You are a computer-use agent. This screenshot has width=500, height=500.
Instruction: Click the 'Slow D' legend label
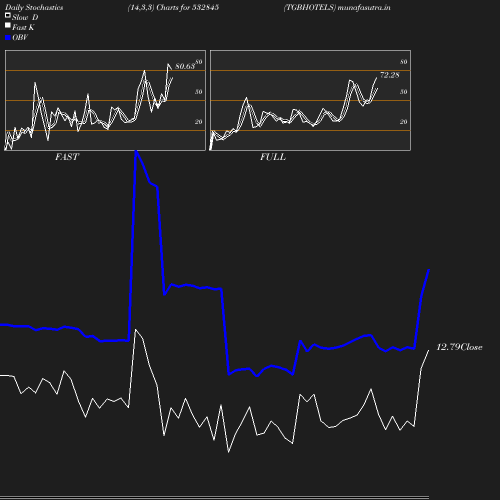click(25, 17)
